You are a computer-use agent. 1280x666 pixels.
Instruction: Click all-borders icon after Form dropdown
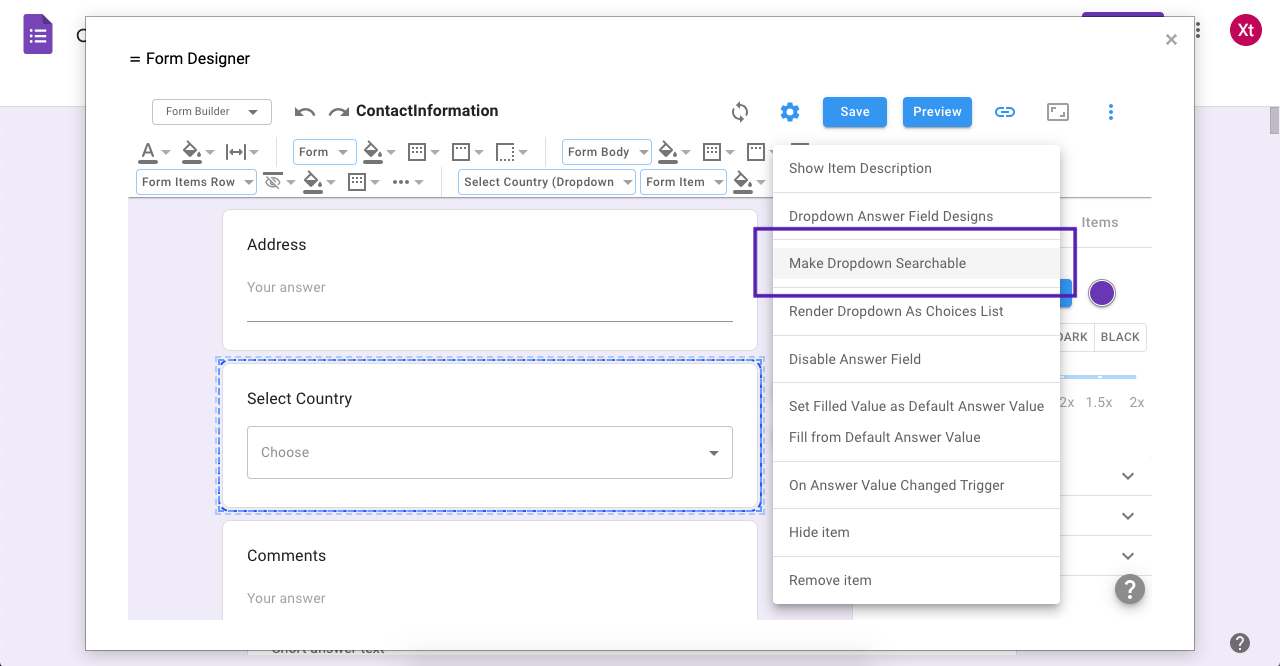tap(418, 152)
